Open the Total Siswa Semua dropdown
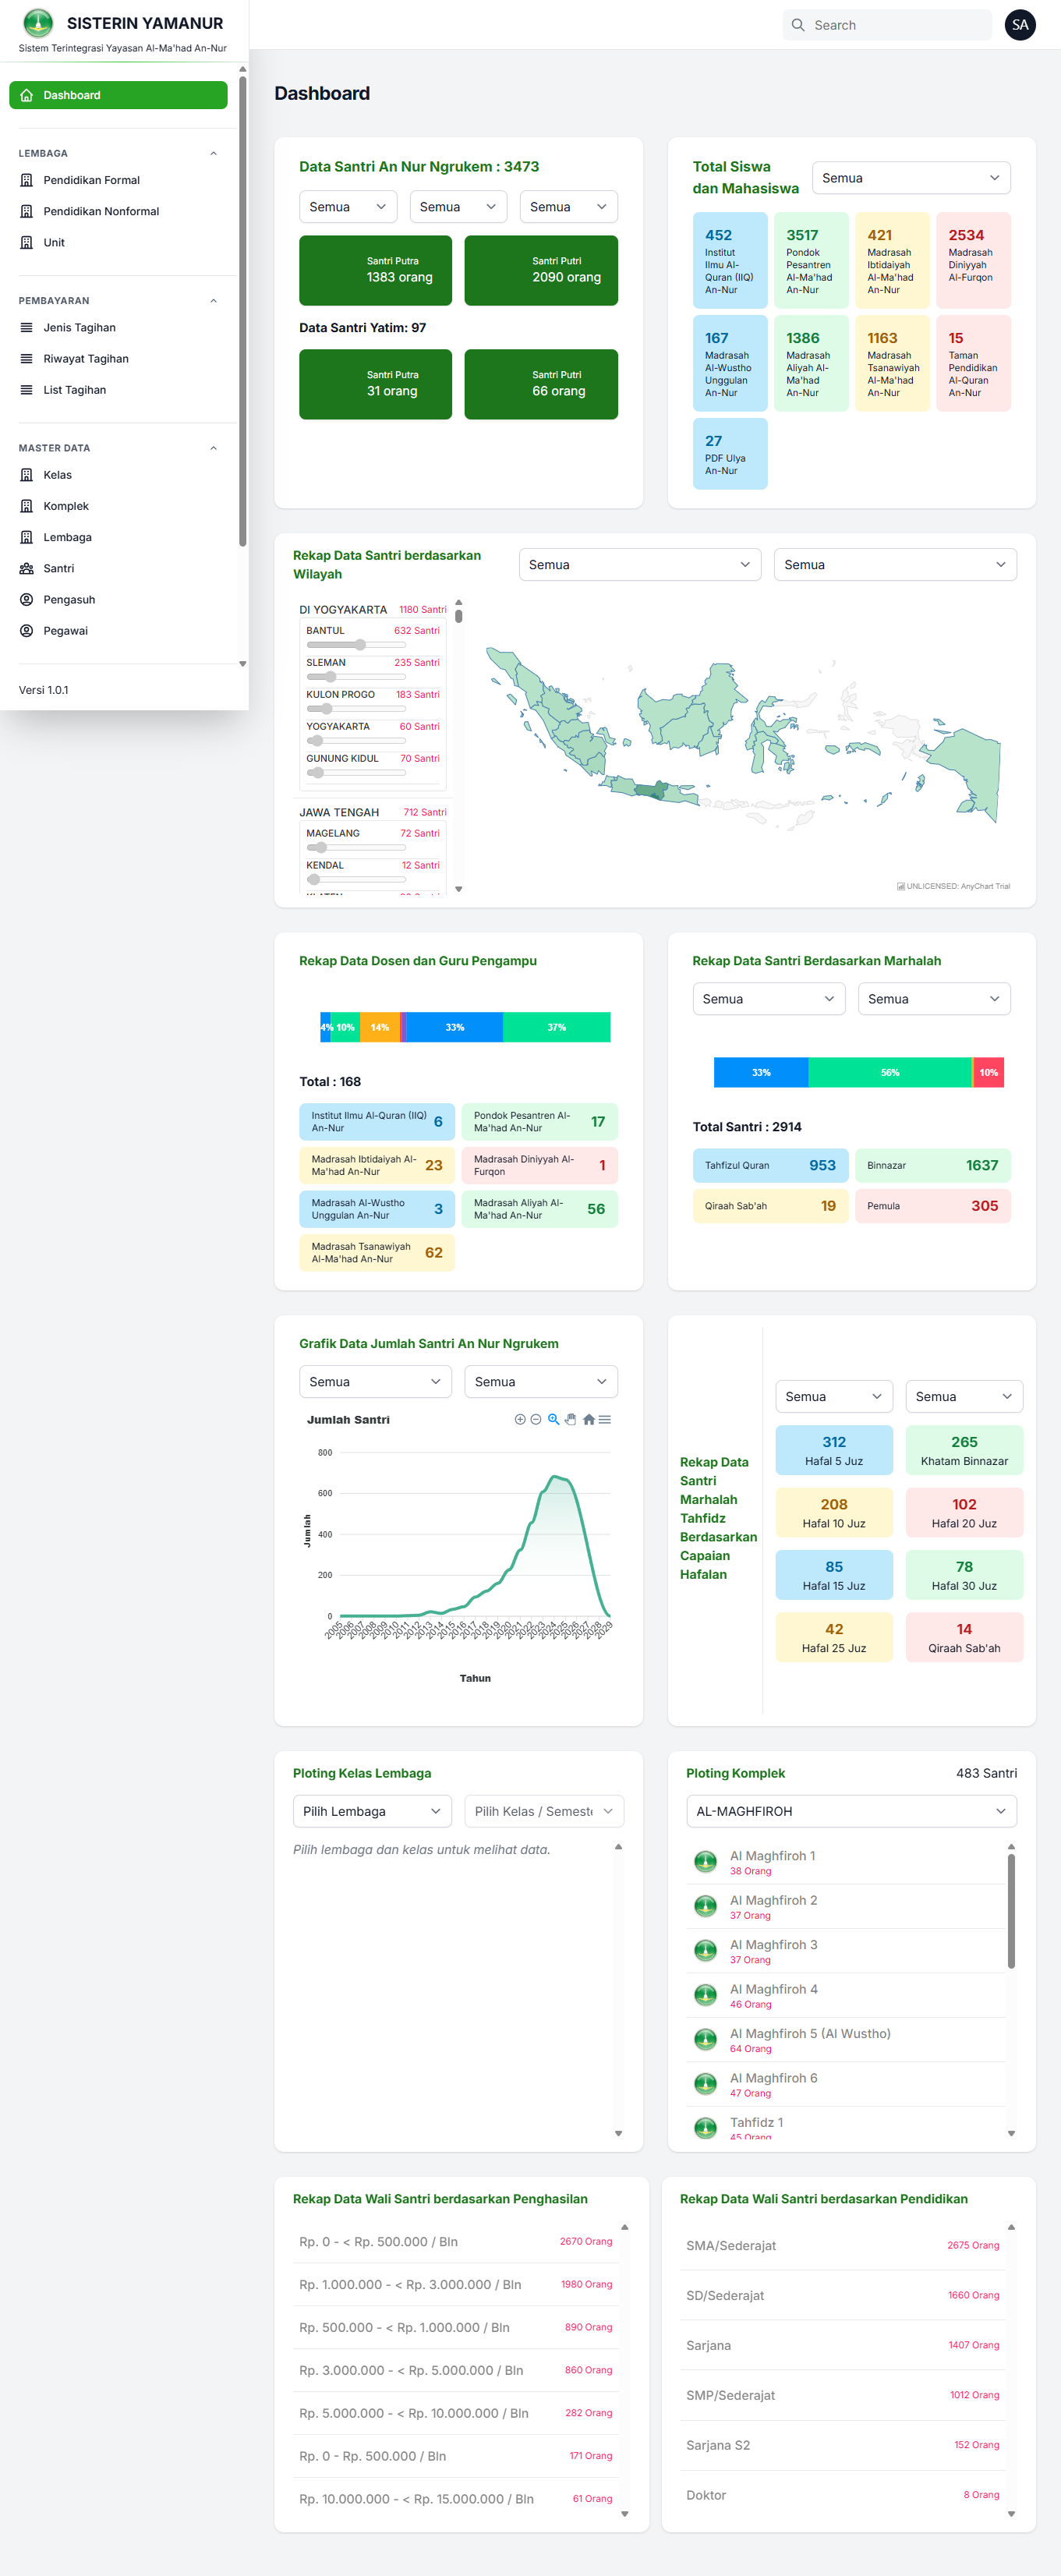Image resolution: width=1061 pixels, height=2576 pixels. click(x=910, y=178)
